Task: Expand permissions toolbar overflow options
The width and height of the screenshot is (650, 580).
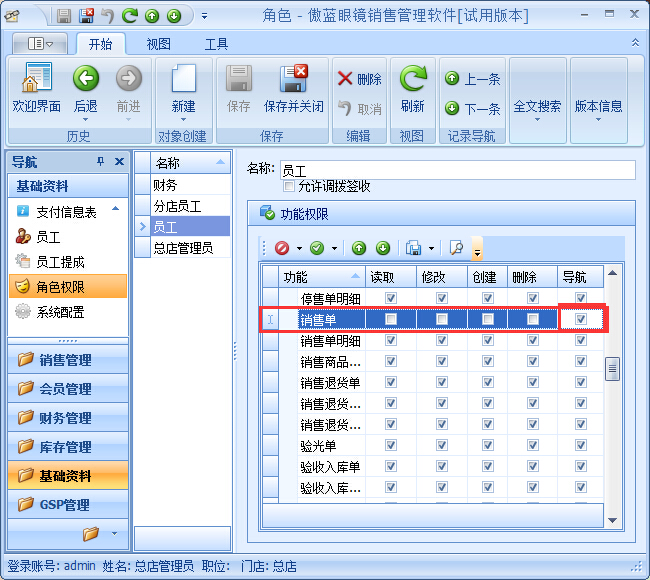Action: pos(477,249)
